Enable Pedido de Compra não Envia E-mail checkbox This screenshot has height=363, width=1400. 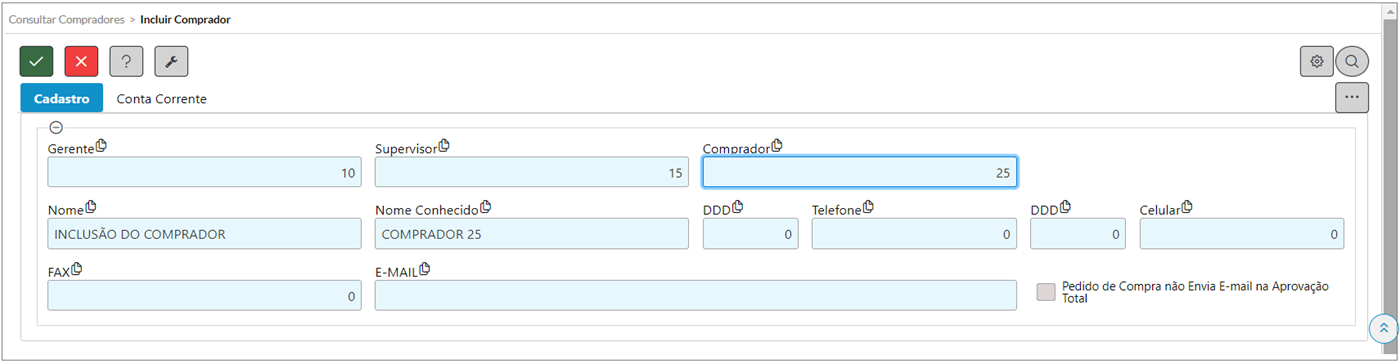pos(1046,292)
